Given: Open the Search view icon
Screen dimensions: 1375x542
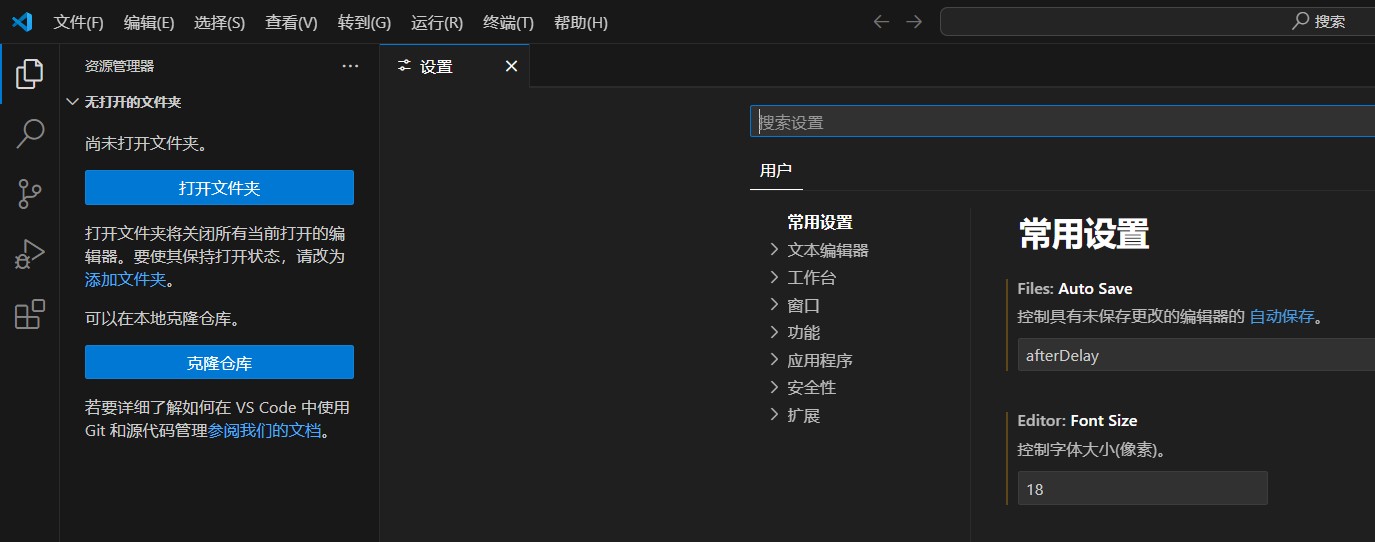Looking at the screenshot, I should click(x=30, y=133).
